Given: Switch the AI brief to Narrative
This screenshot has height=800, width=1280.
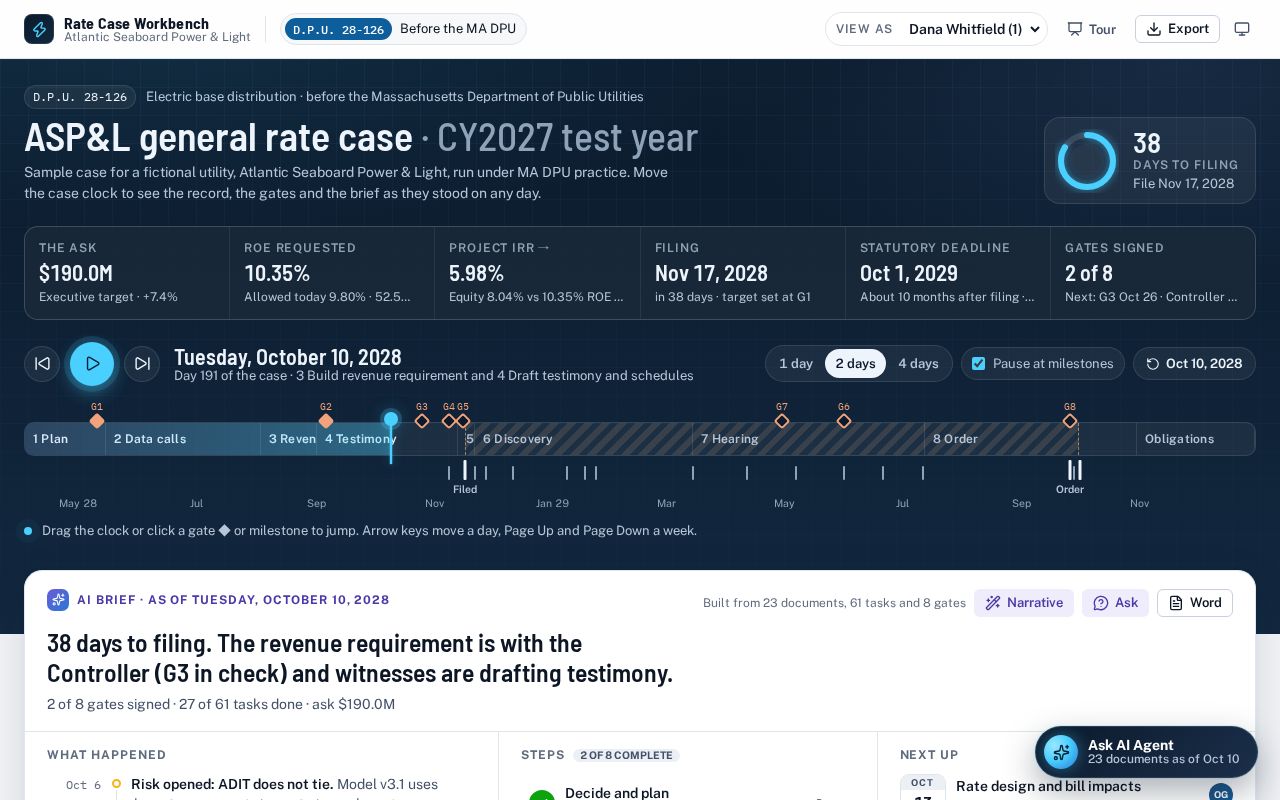Looking at the screenshot, I should coord(1024,603).
